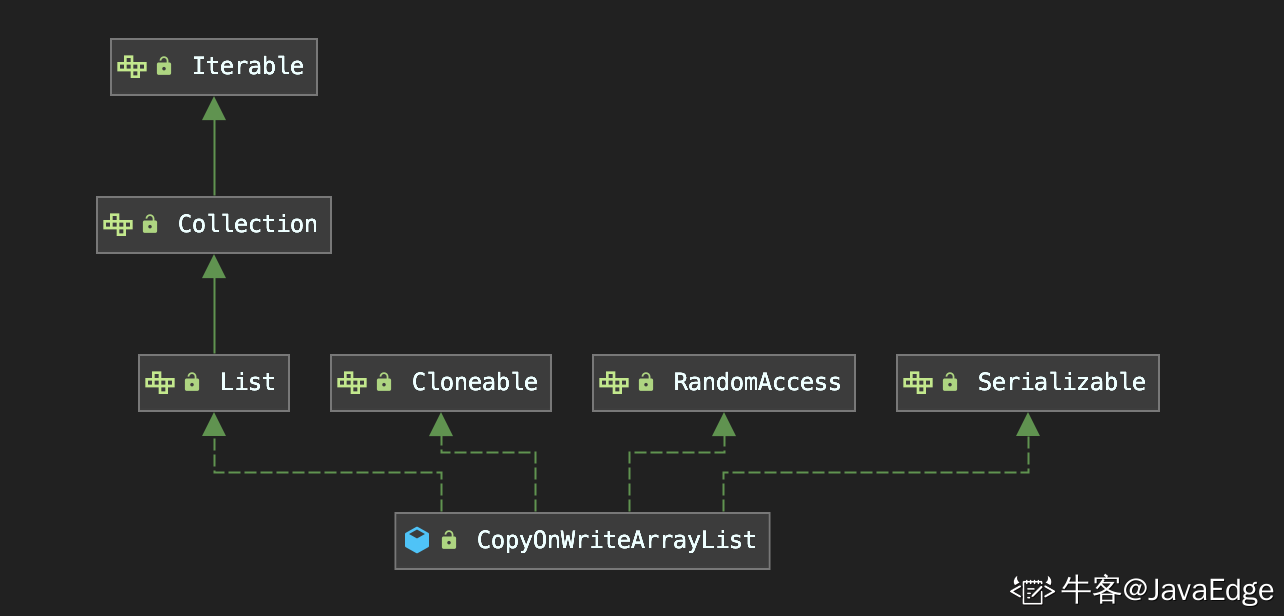Select the CopyOnWriteArrayList class label
This screenshot has height=616, width=1284.
pyautogui.click(x=616, y=540)
